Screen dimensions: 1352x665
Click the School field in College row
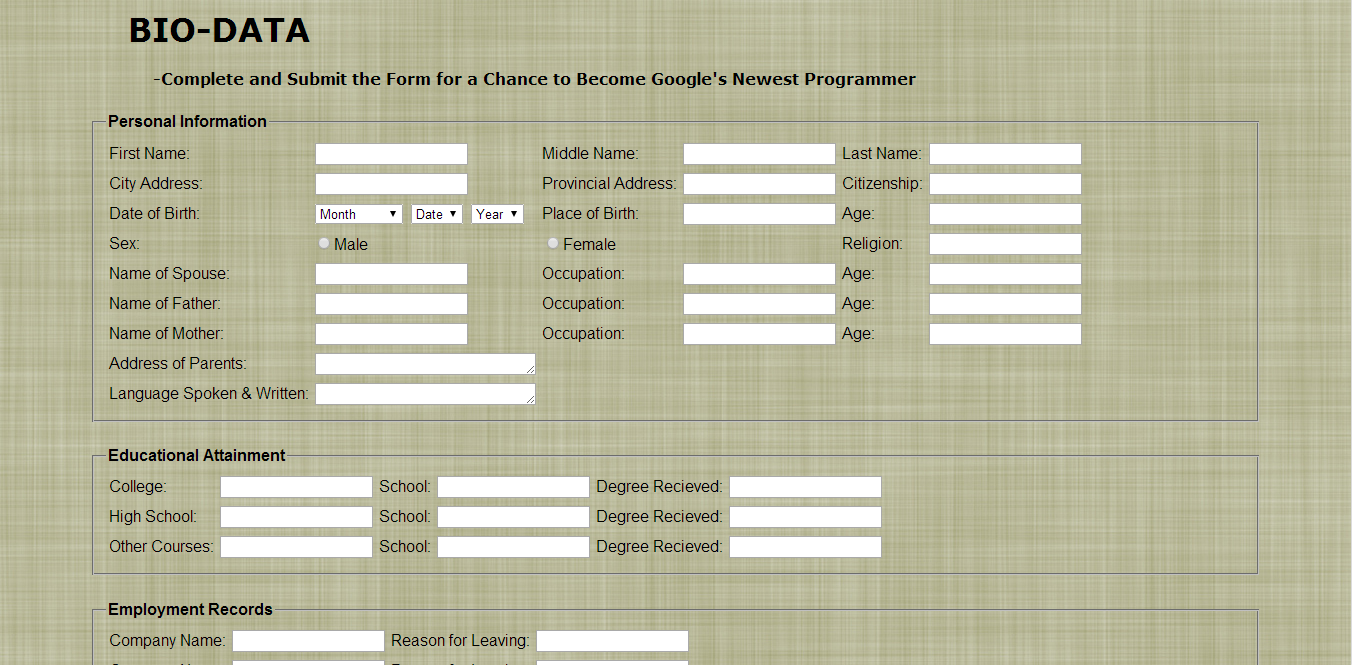513,487
